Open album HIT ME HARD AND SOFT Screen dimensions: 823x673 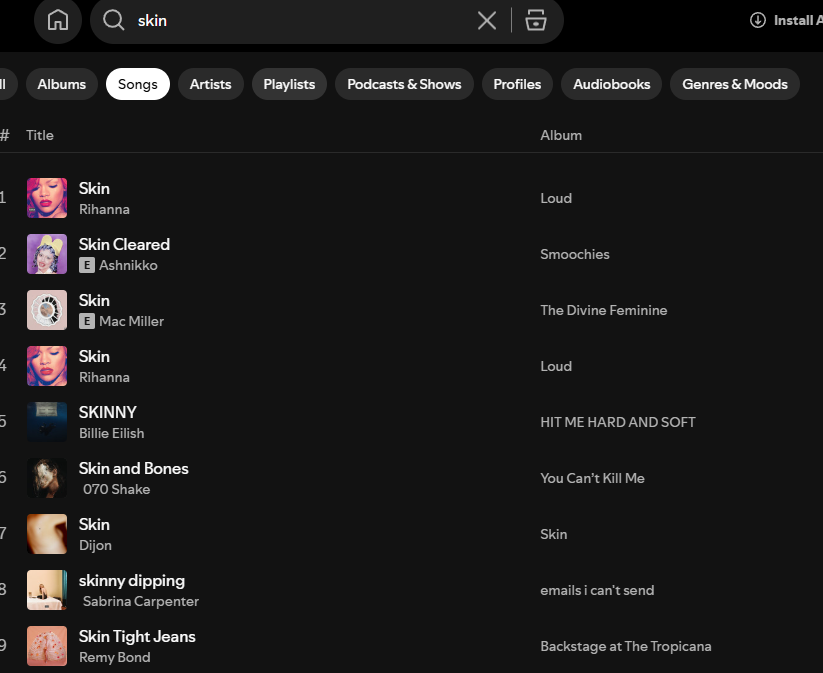click(x=618, y=423)
